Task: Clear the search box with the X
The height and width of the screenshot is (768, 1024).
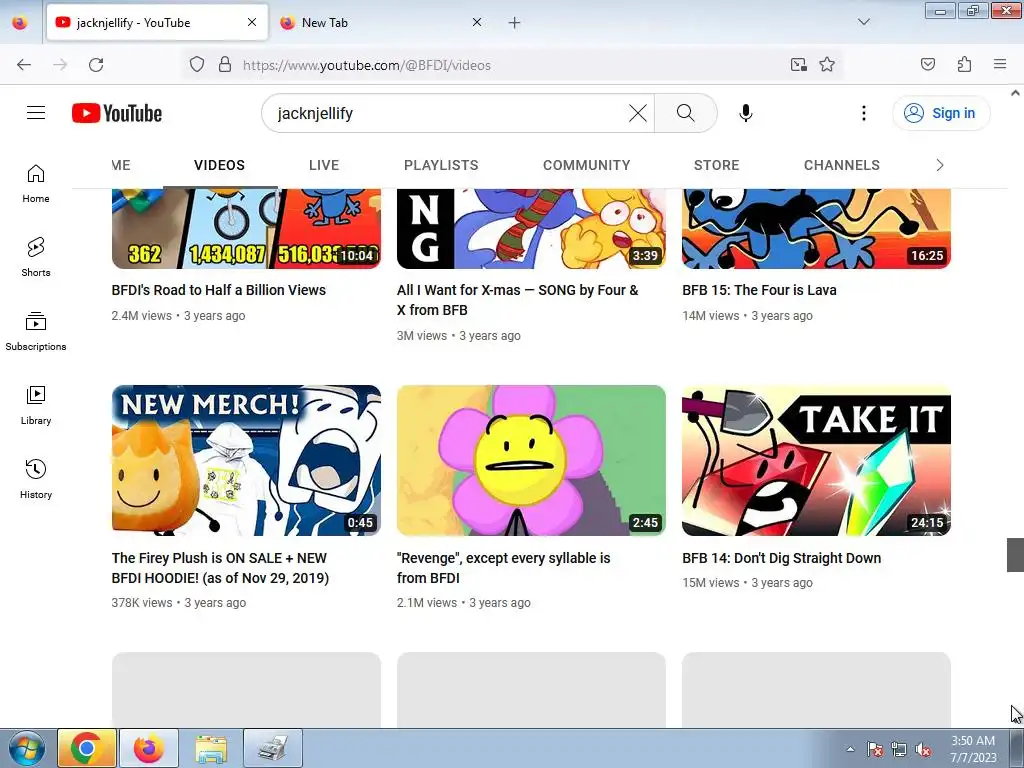Action: [637, 113]
